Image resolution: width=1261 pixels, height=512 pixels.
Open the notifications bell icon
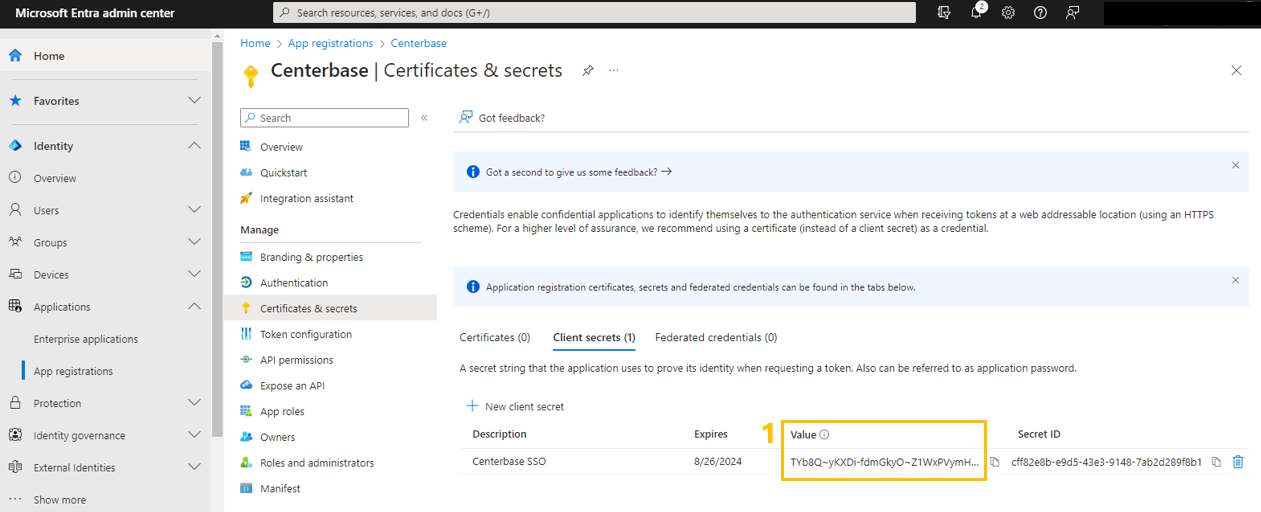(977, 12)
